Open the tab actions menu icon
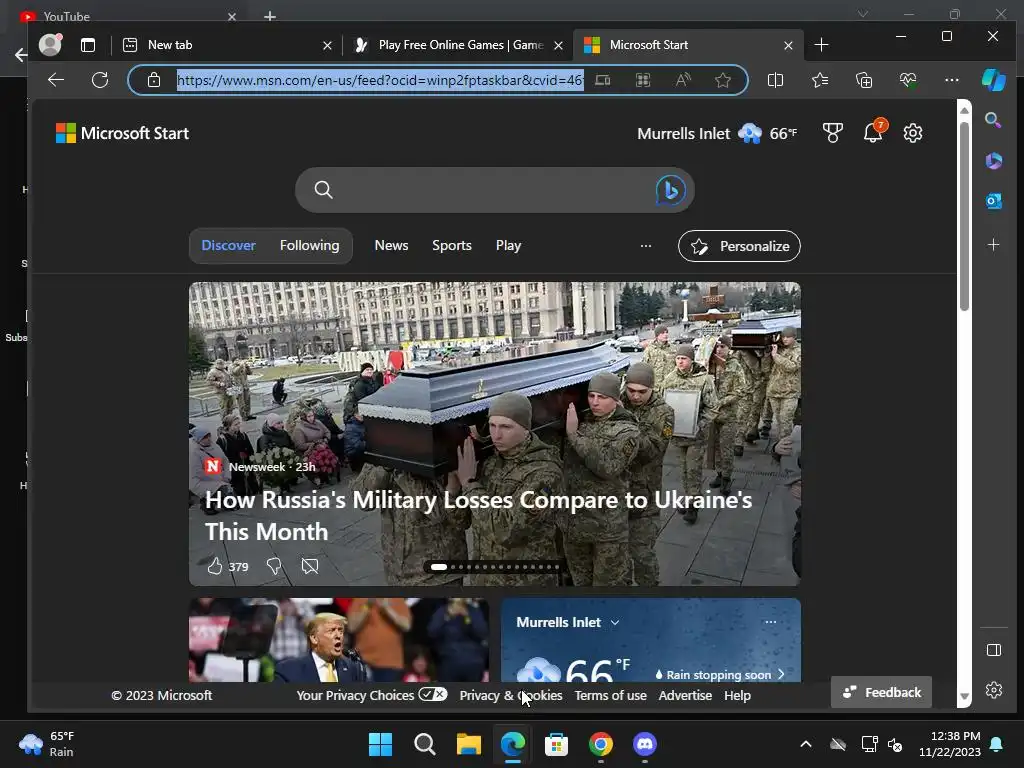This screenshot has width=1024, height=768. pyautogui.click(x=88, y=44)
